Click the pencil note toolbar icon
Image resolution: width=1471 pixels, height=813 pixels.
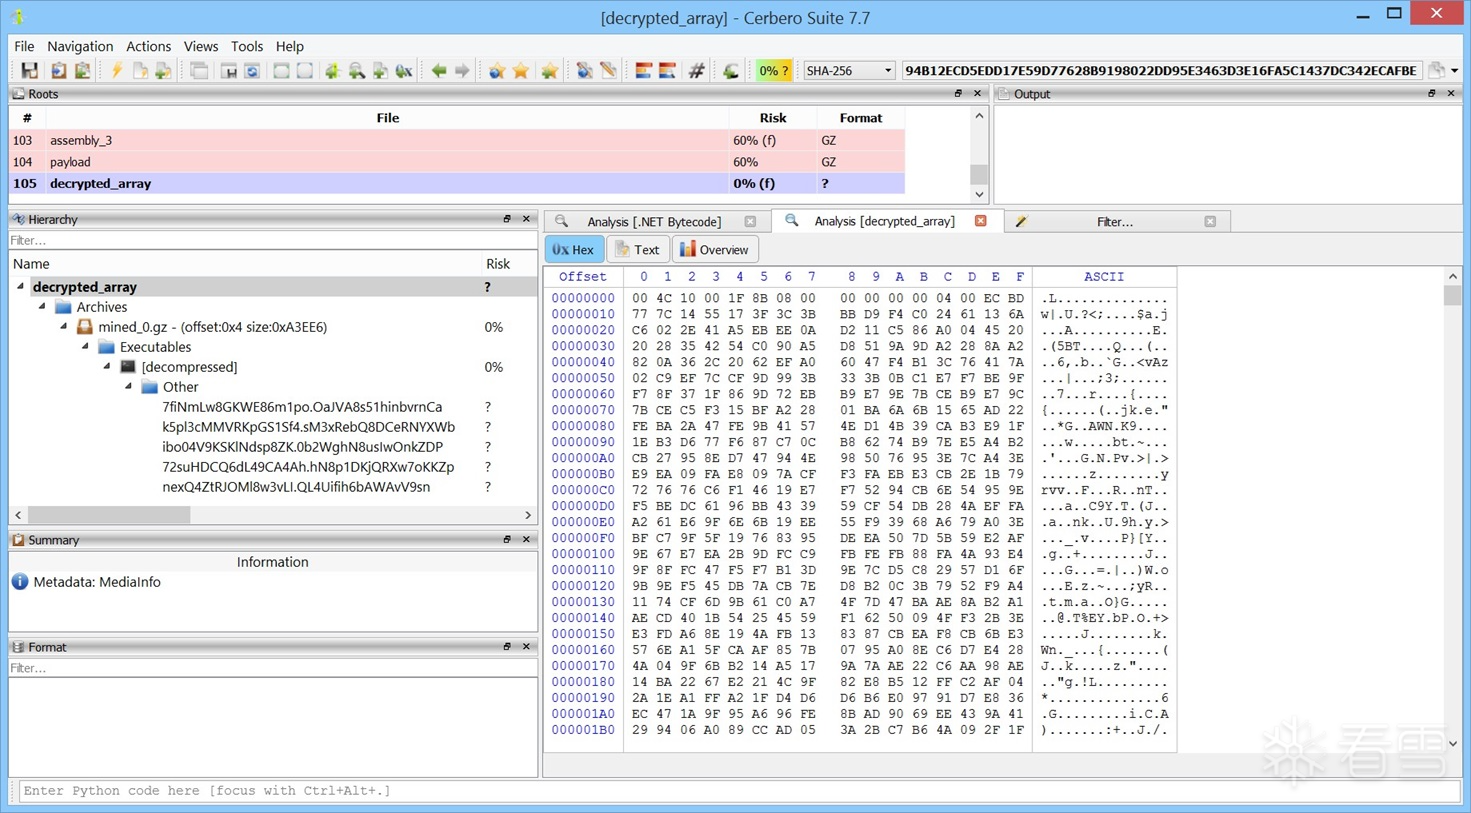point(608,71)
